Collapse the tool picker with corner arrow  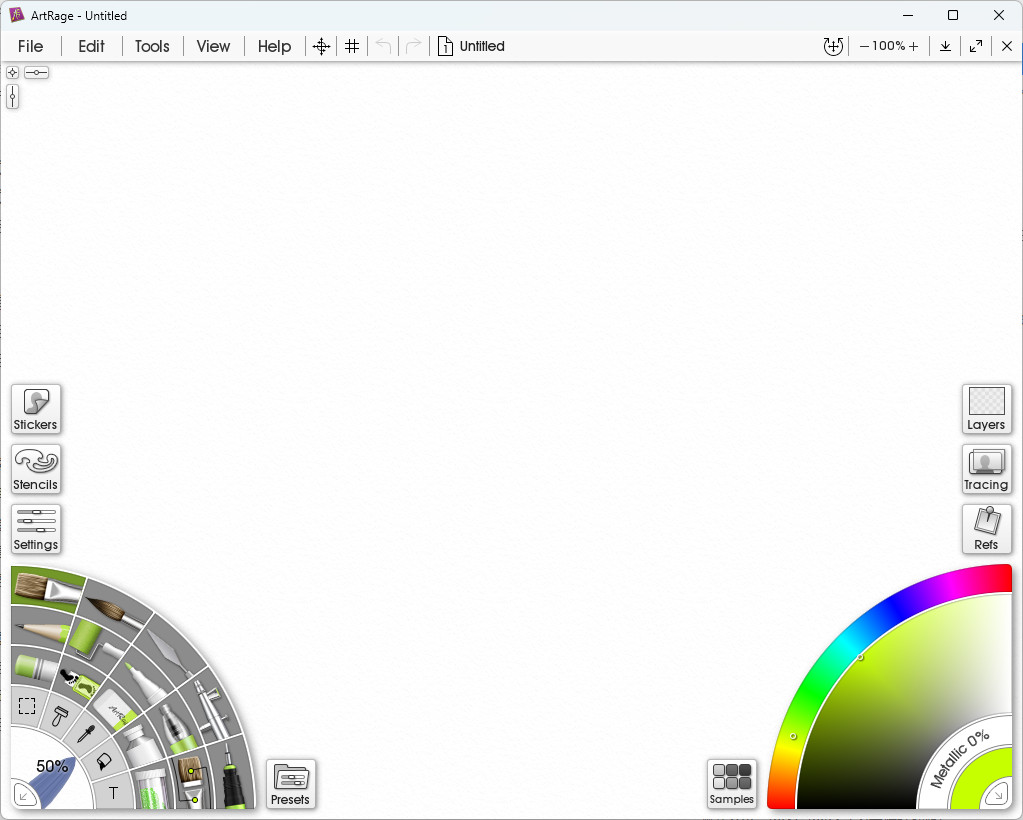click(23, 795)
